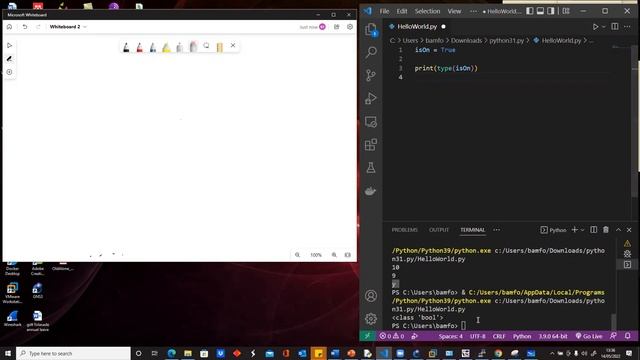This screenshot has width=640, height=360.
Task: Select the red pen in Whiteboard
Action: (140, 47)
